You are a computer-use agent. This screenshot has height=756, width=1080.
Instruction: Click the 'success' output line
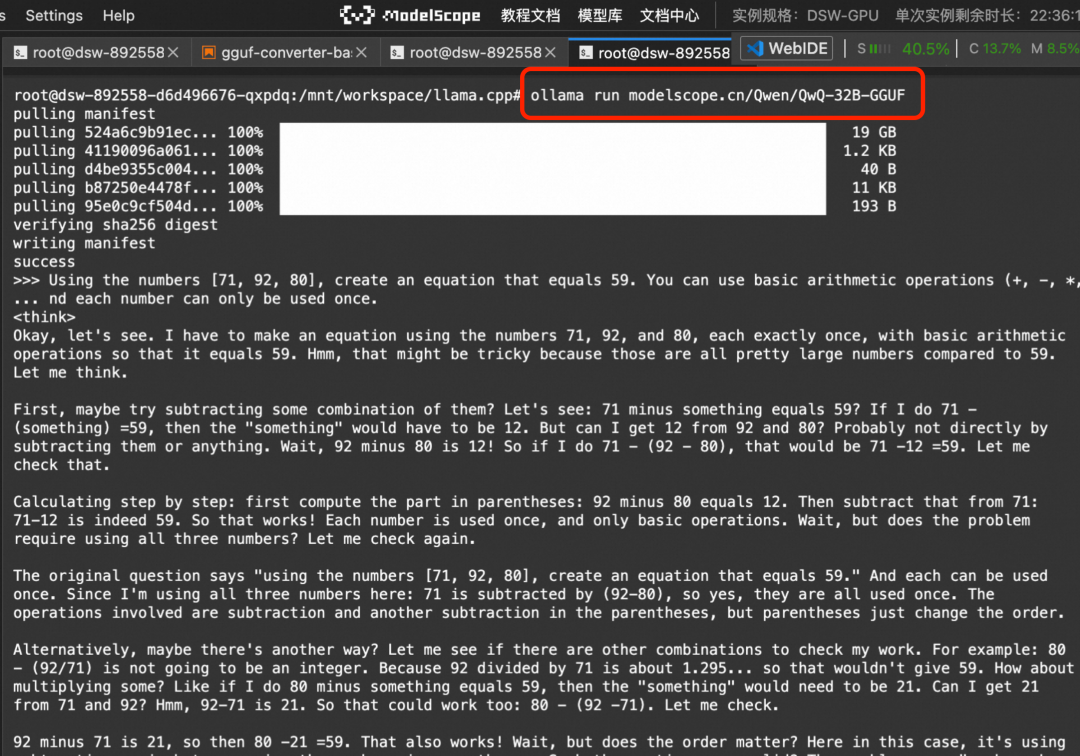(x=44, y=262)
